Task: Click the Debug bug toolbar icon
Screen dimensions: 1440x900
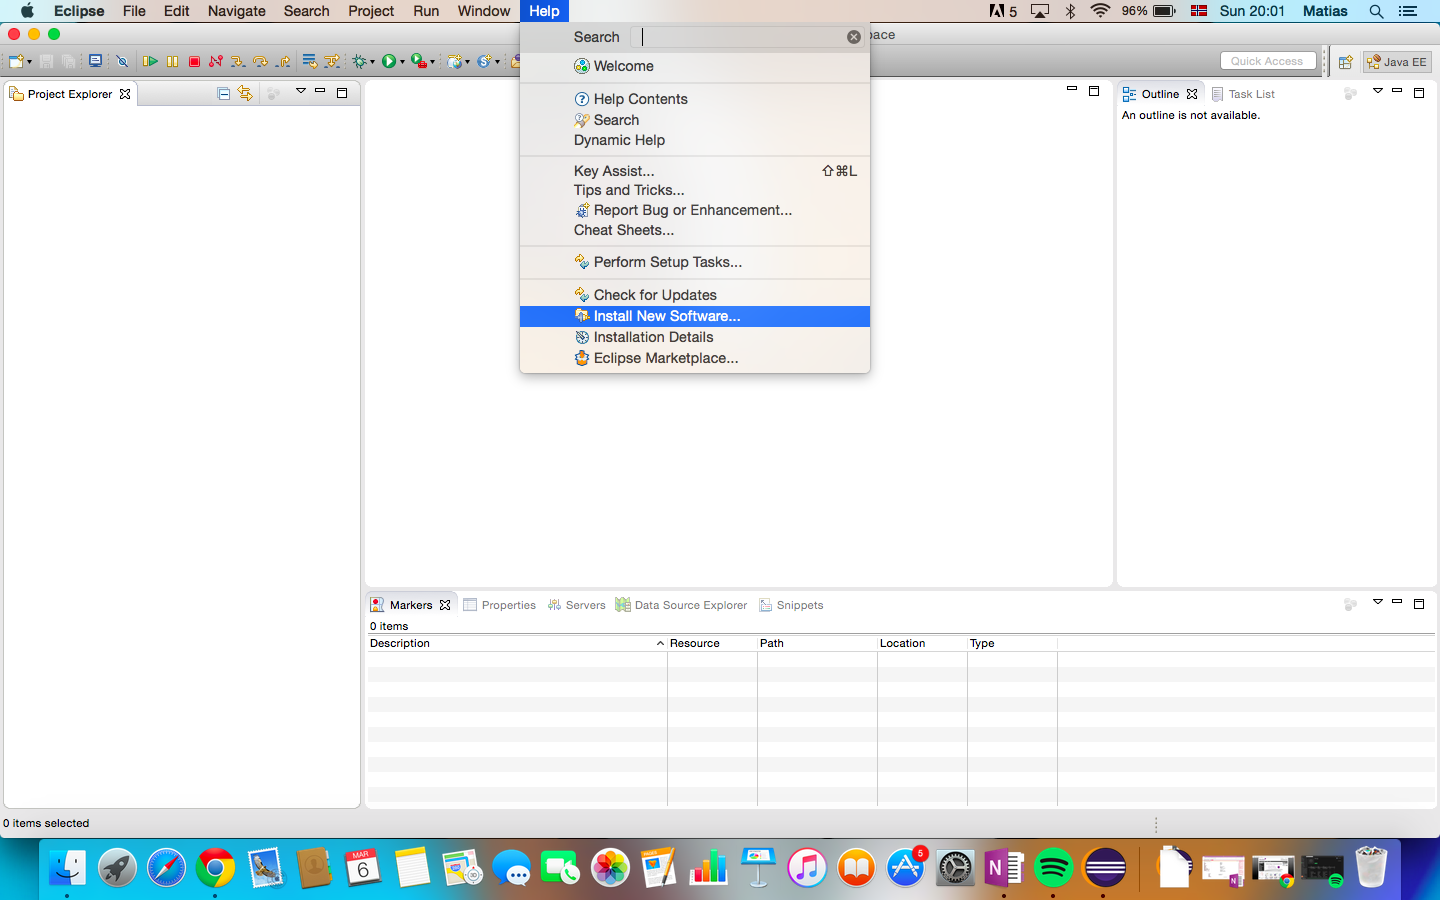Action: [359, 62]
